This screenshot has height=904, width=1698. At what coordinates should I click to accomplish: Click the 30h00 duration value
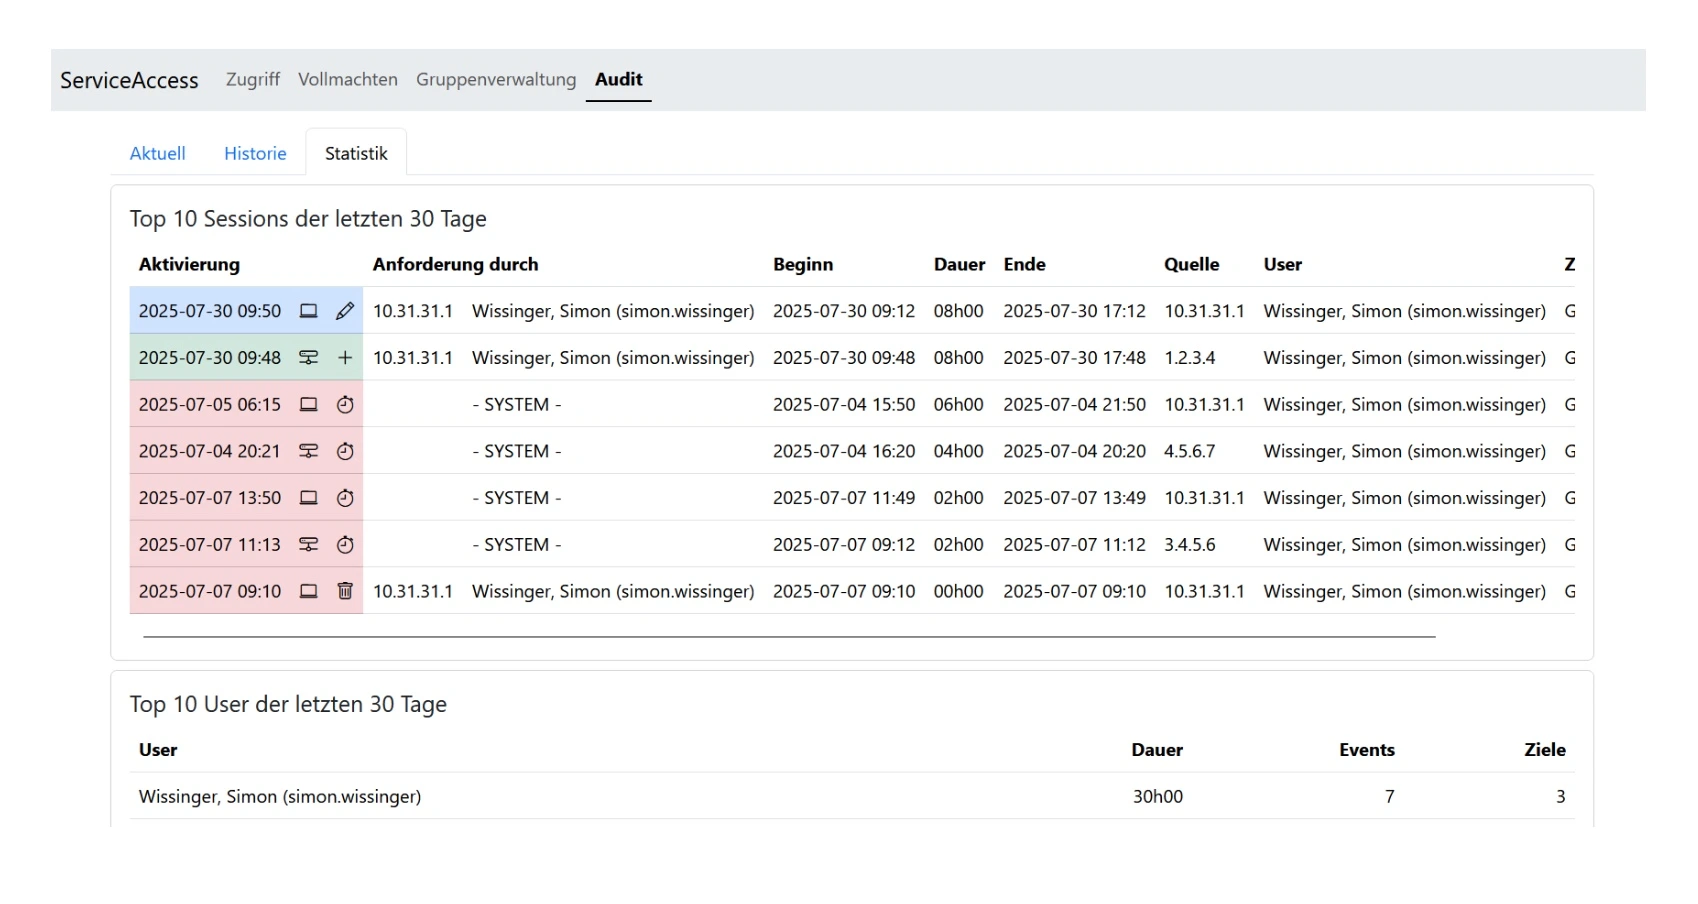point(1158,797)
